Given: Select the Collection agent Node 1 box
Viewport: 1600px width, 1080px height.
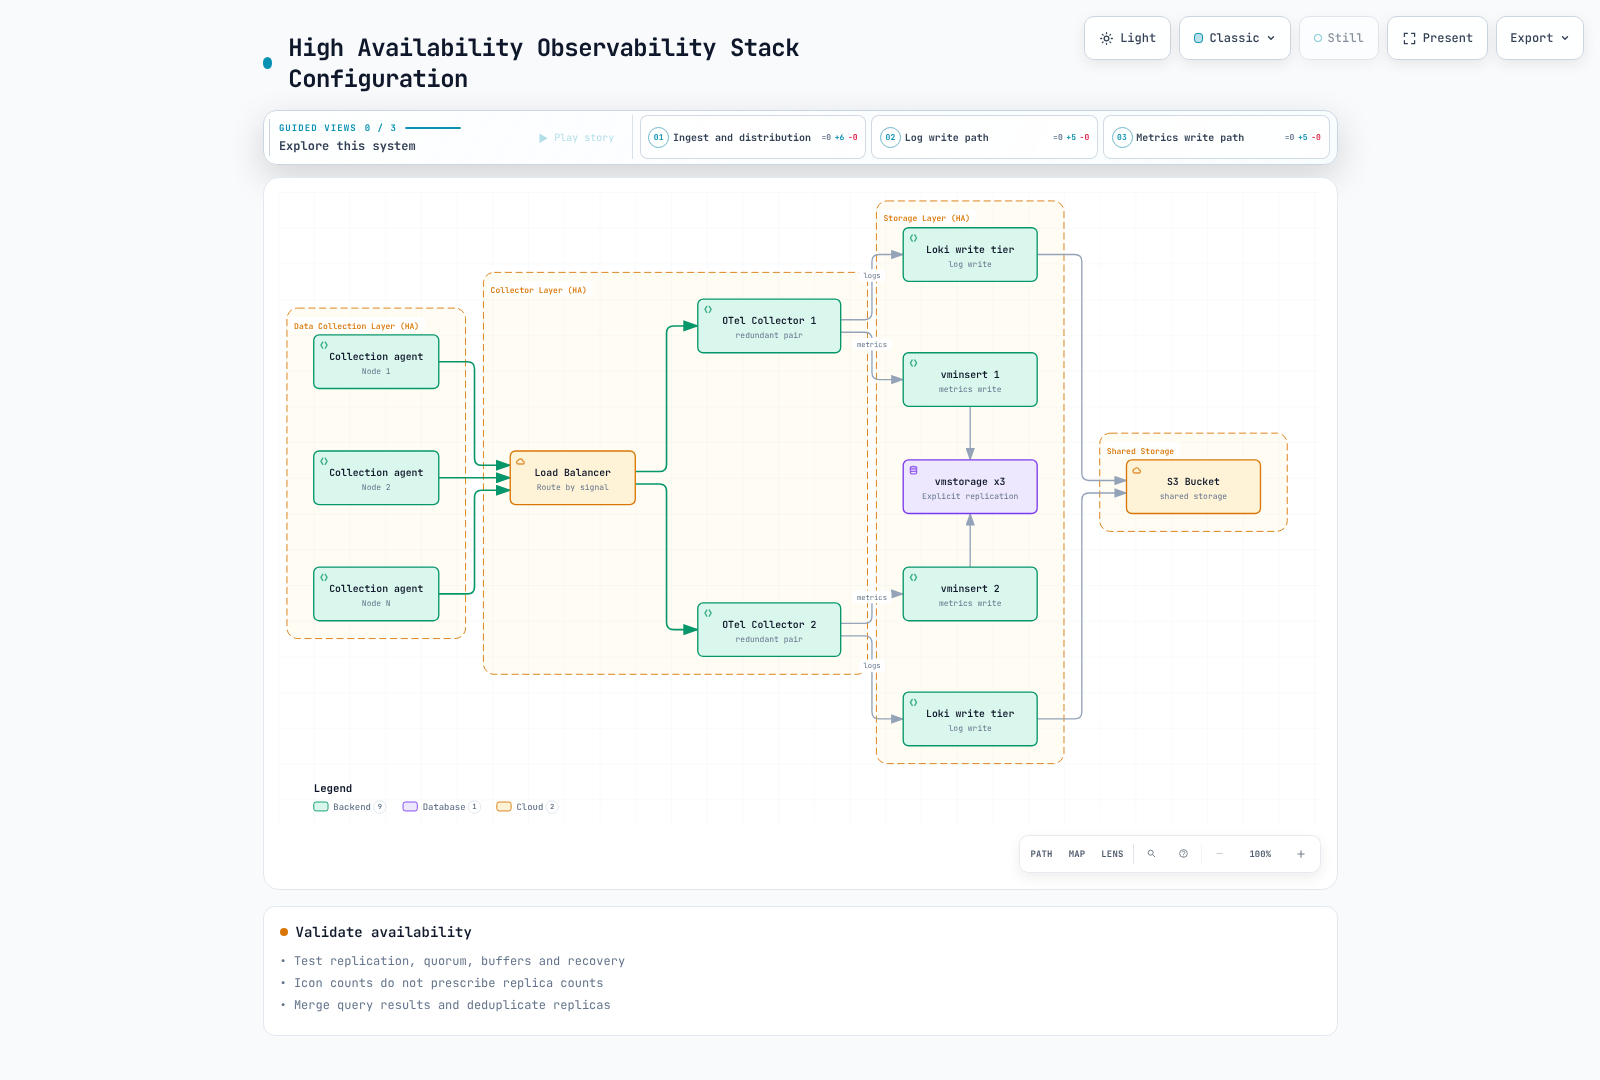Looking at the screenshot, I should click(x=376, y=362).
